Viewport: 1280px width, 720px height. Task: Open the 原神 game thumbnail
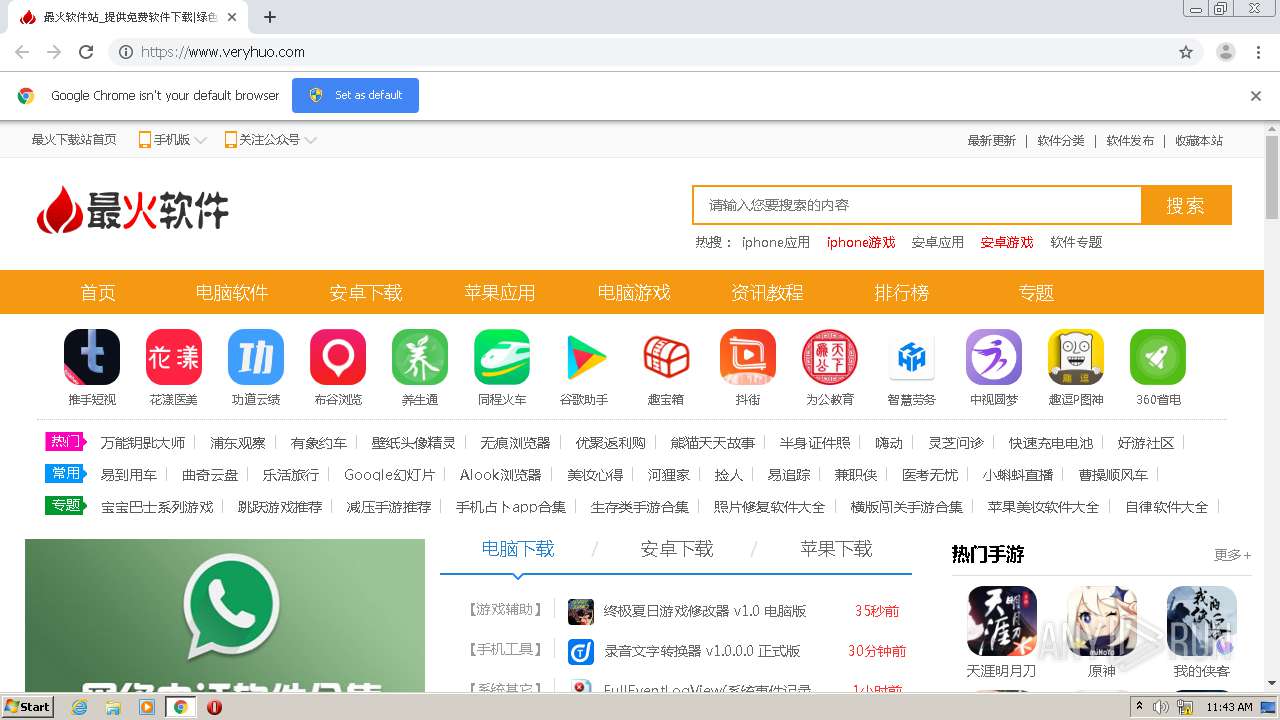tap(1102, 620)
